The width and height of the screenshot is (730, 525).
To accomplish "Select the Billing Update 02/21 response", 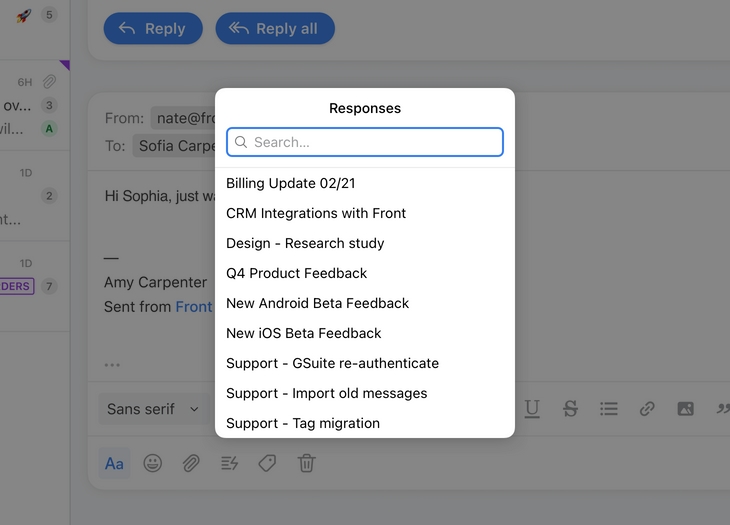I will click(x=291, y=183).
